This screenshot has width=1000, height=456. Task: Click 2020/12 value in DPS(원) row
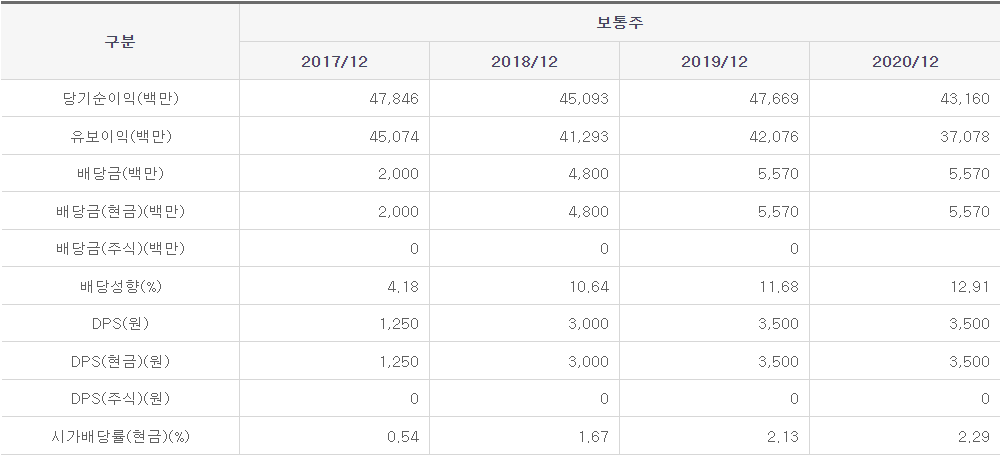tap(969, 324)
